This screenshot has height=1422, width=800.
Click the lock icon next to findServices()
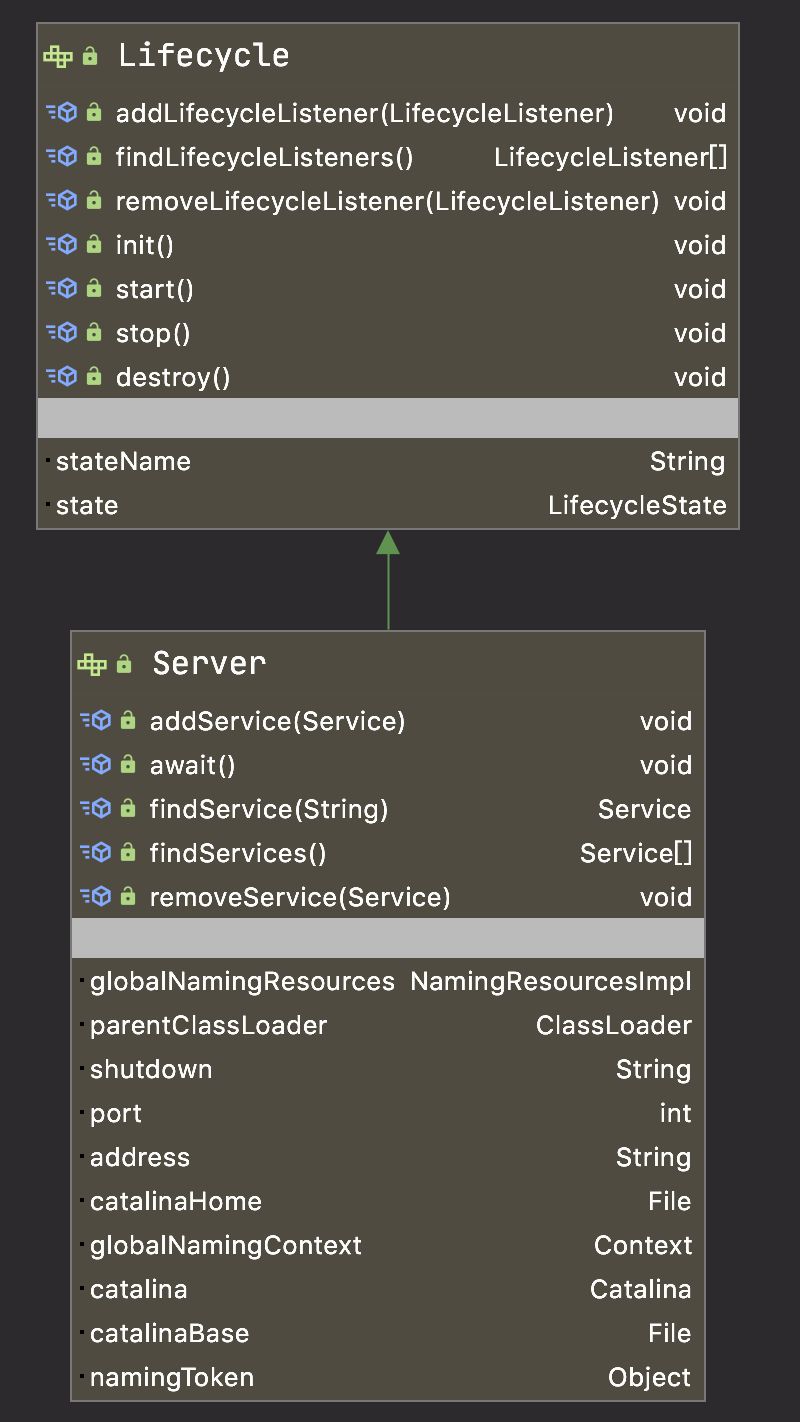128,853
